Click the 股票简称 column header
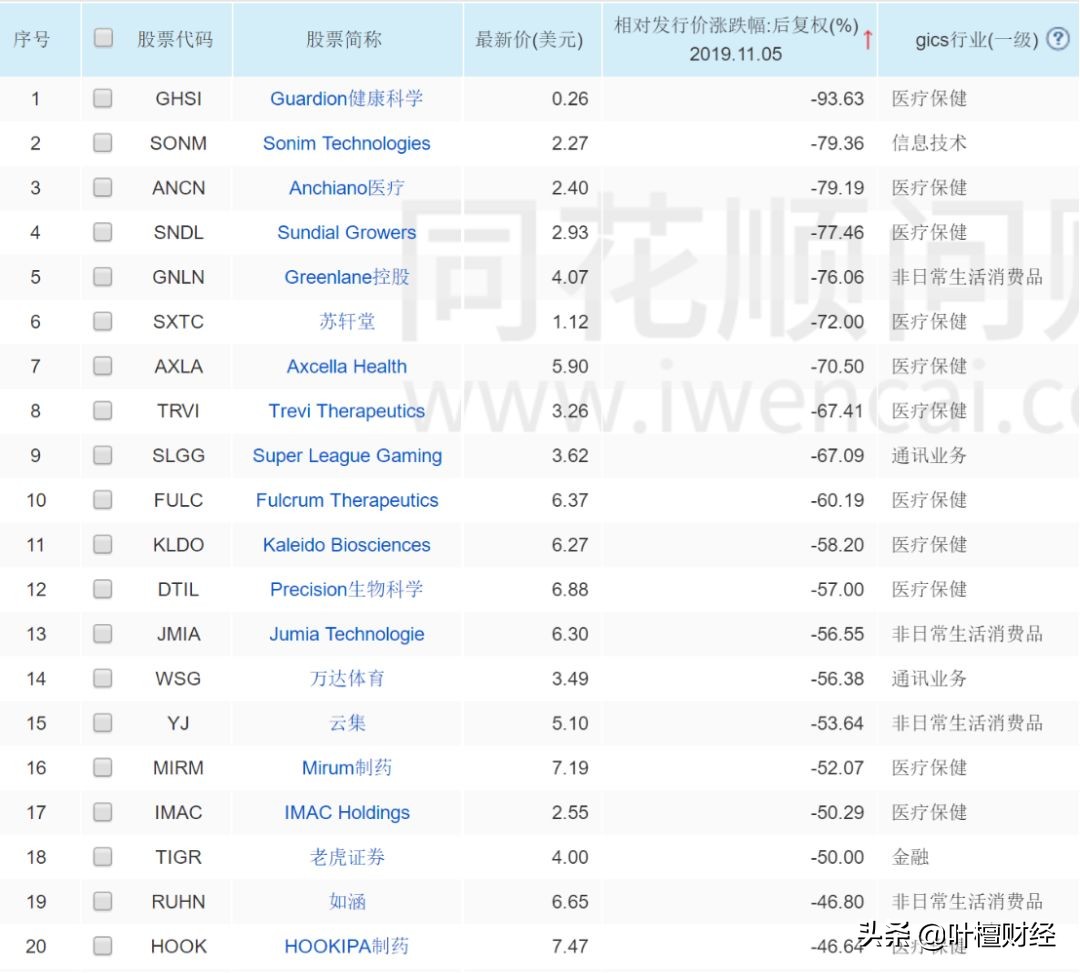 pos(346,38)
